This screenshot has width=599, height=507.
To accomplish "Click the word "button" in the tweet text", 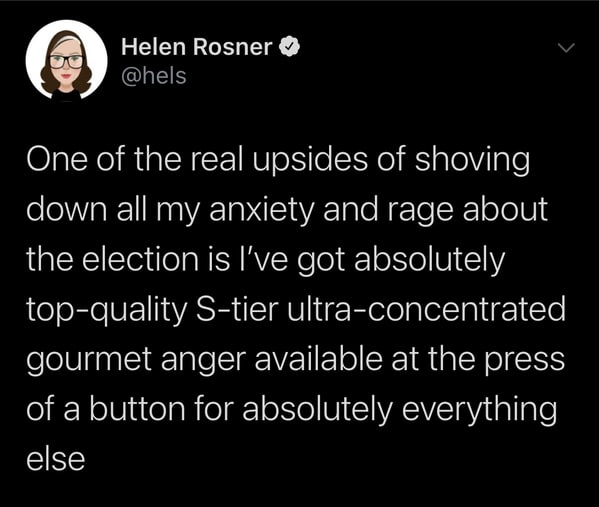I will [138, 408].
